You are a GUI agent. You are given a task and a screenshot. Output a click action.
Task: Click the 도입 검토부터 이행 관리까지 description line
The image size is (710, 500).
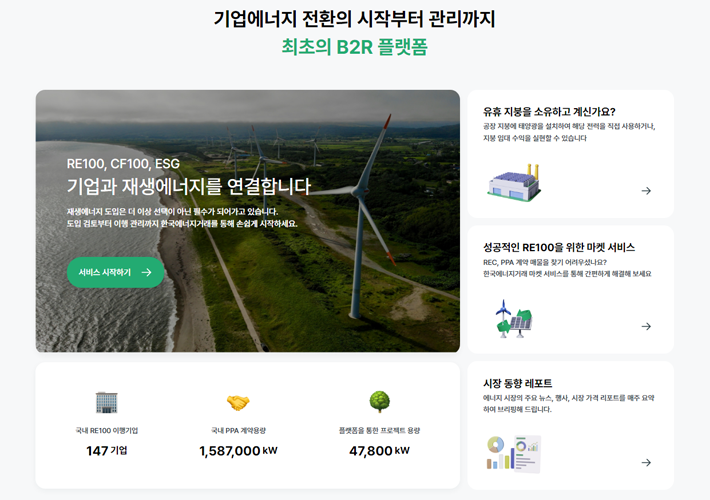coord(182,224)
